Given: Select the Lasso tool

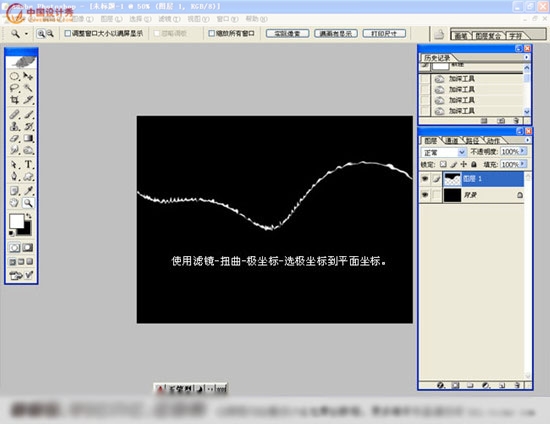Looking at the screenshot, I should click(x=15, y=88).
